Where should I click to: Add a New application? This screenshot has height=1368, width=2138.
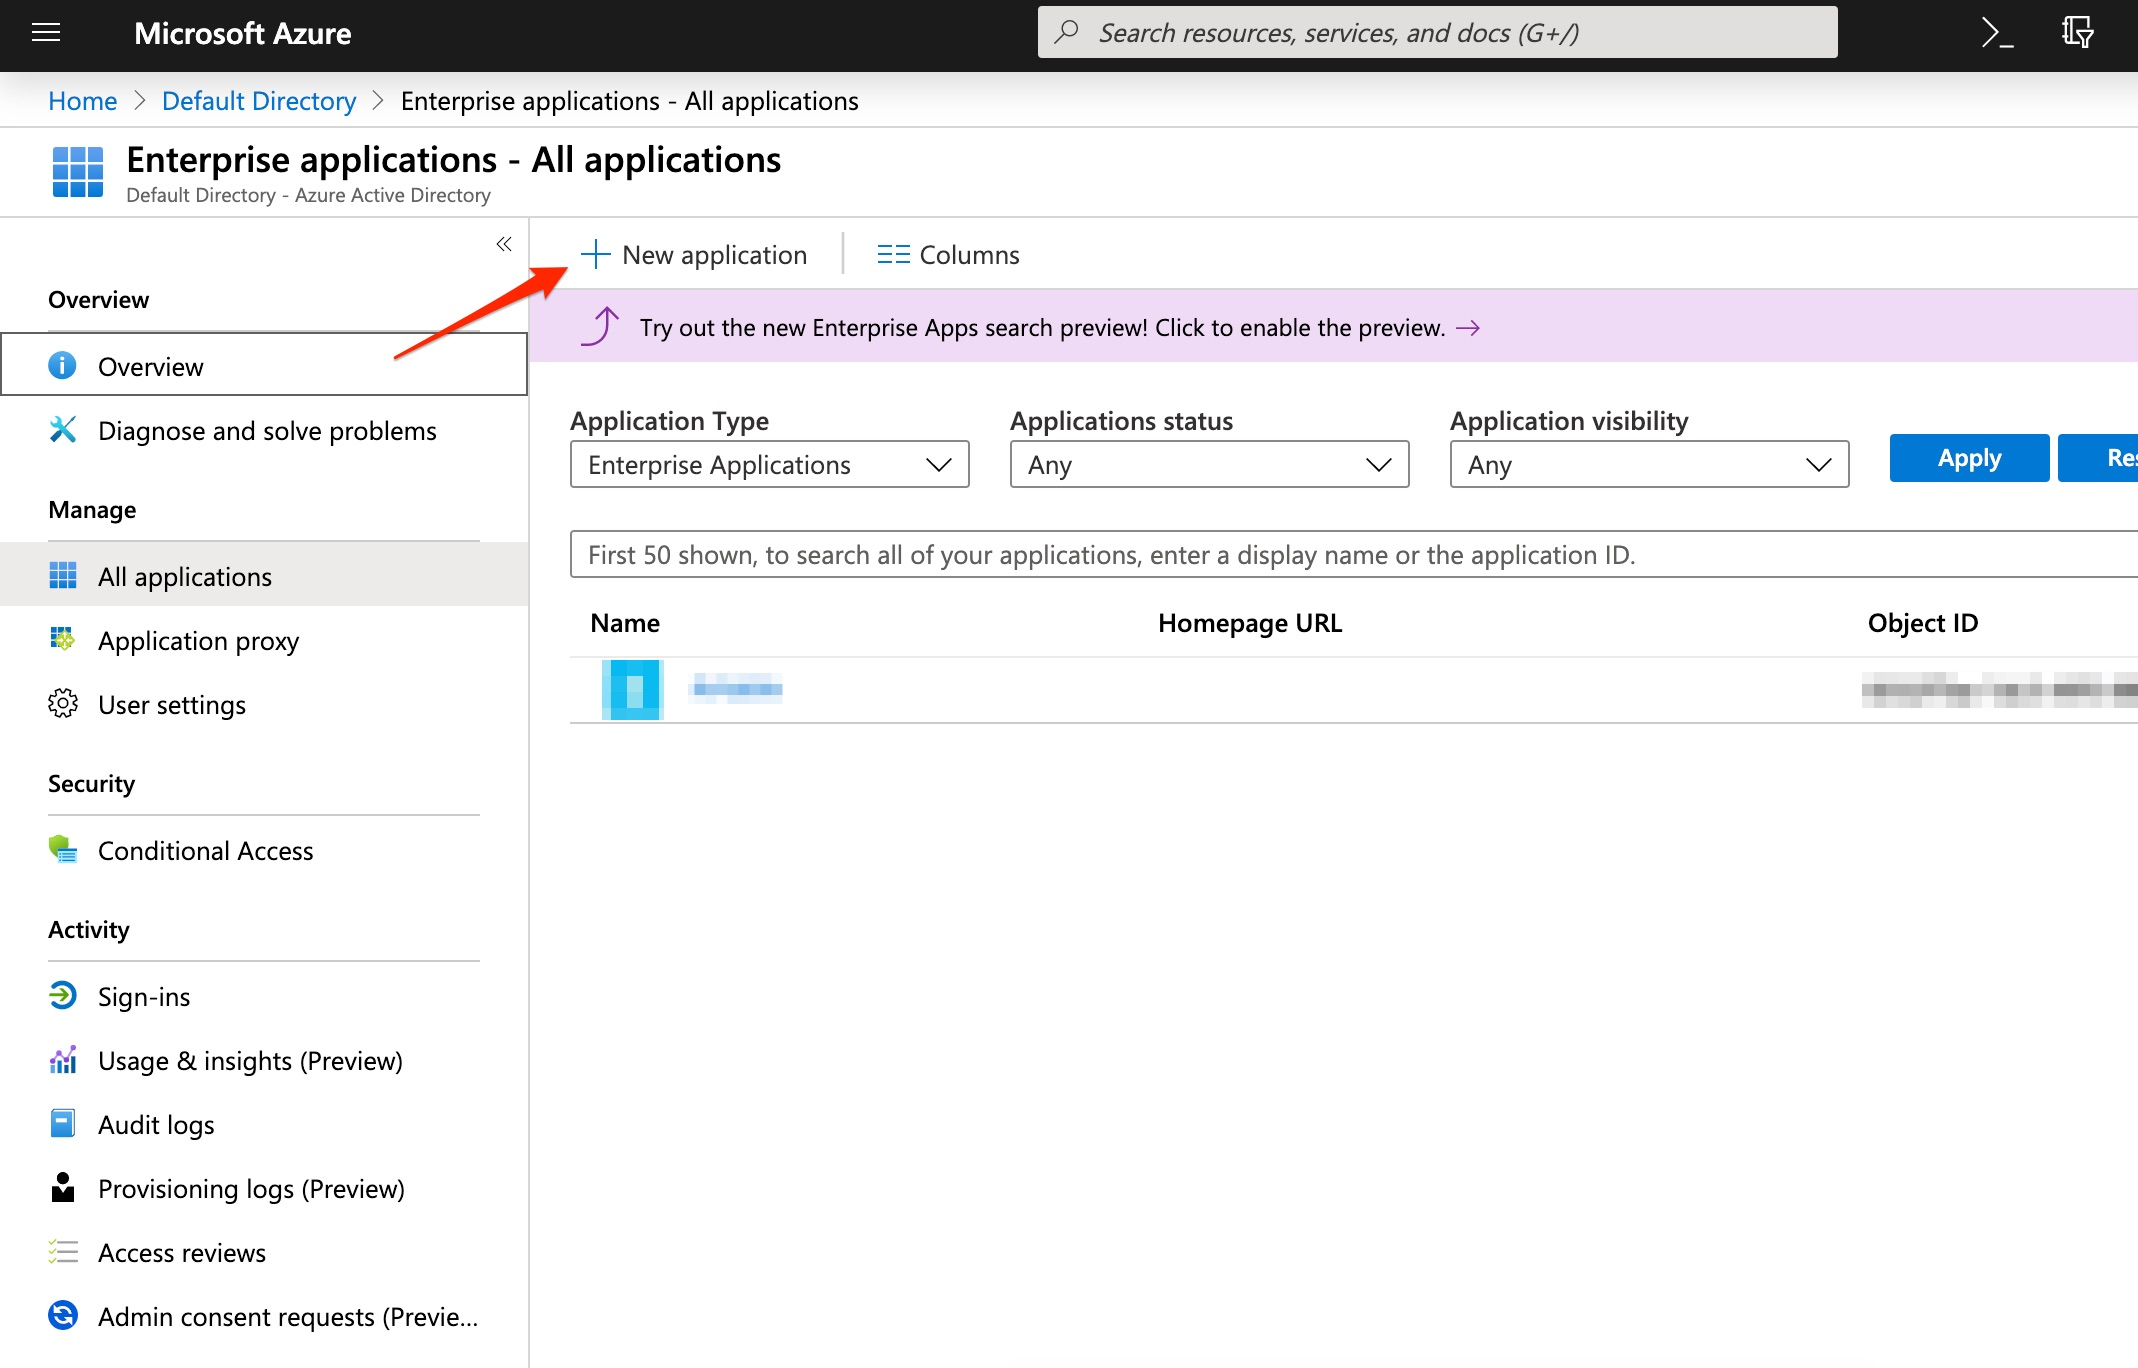coord(694,255)
